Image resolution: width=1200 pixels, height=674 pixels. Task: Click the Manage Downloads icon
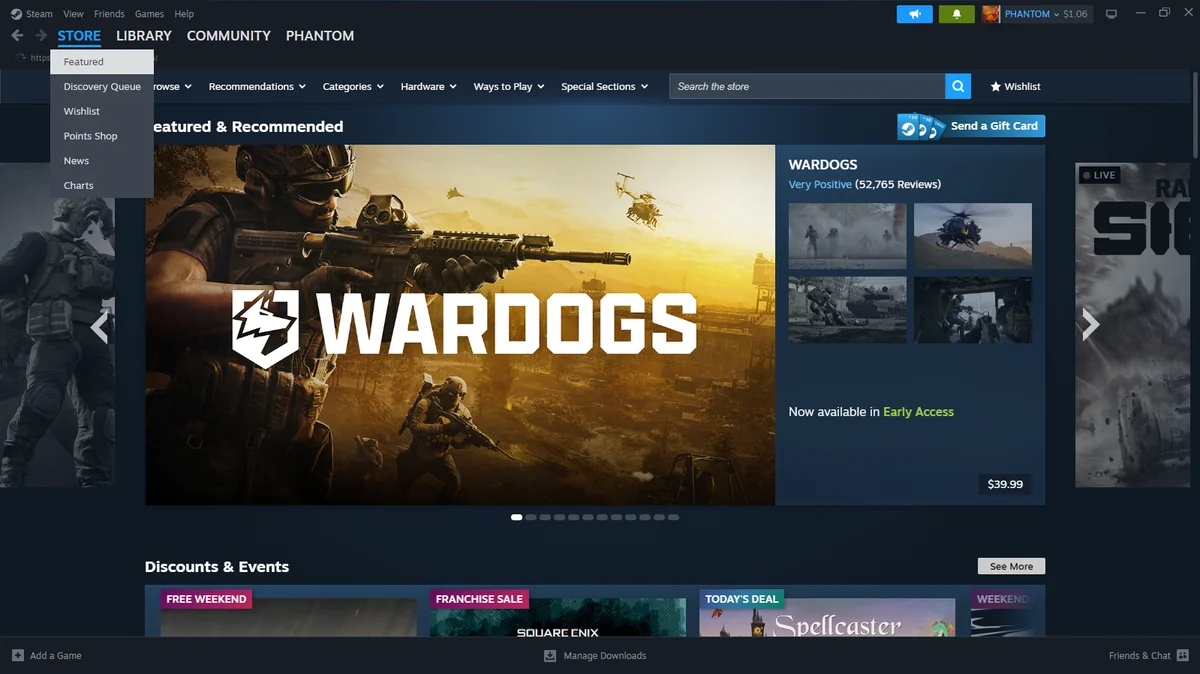550,656
